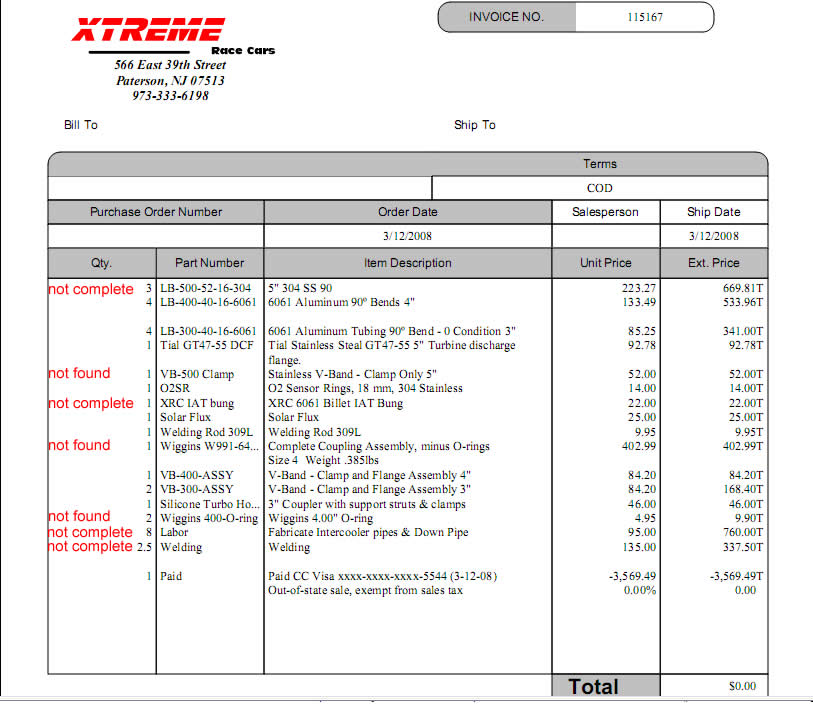Viewport: 813px width, 709px height.
Task: Click the Ship Date header cell
Action: click(713, 212)
